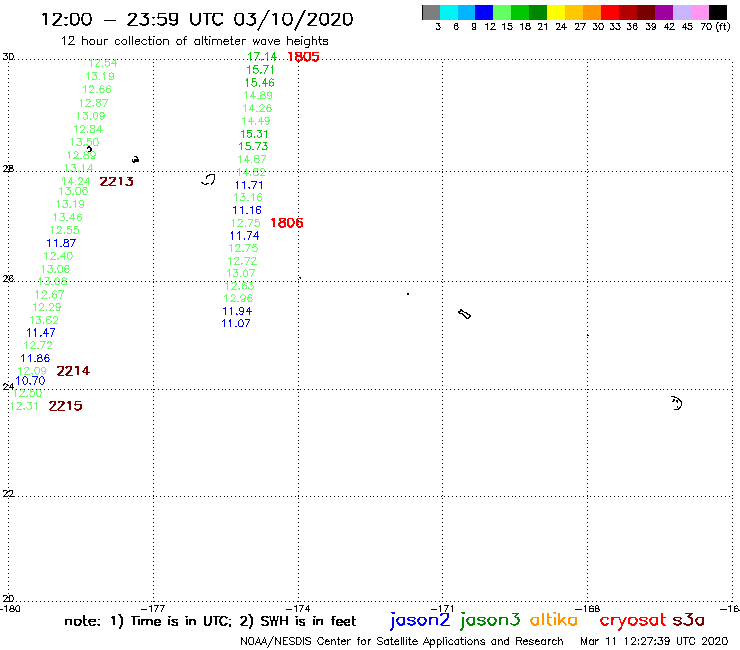Click the wave height value 12.29
This screenshot has width=740, height=650.
click(x=47, y=307)
